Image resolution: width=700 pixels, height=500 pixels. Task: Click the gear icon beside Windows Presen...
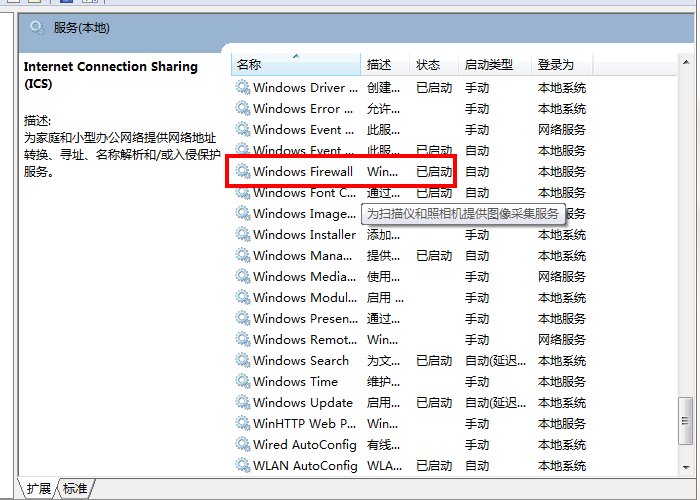tap(242, 318)
